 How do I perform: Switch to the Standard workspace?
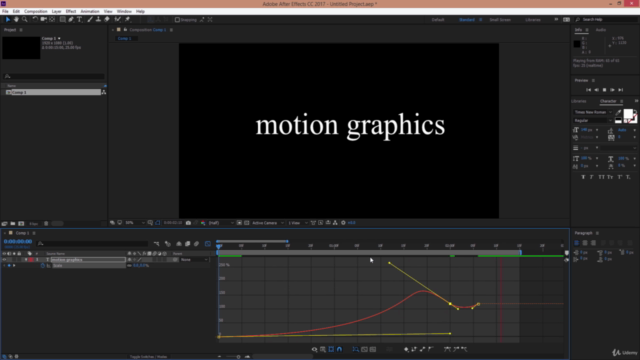[x=467, y=20]
